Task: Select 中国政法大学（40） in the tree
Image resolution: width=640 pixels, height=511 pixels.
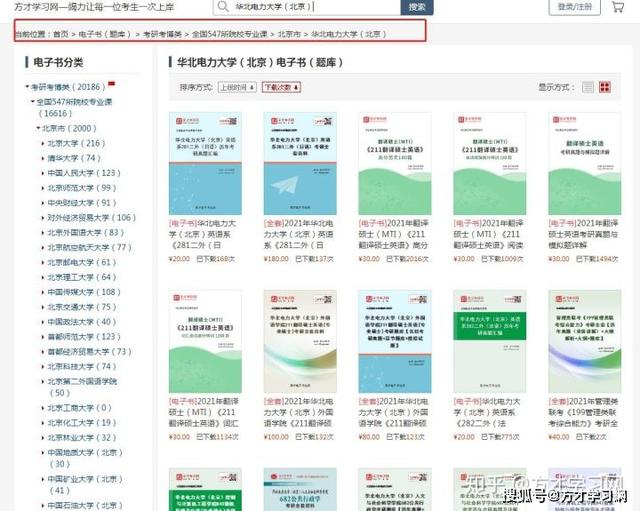Action: tap(82, 322)
